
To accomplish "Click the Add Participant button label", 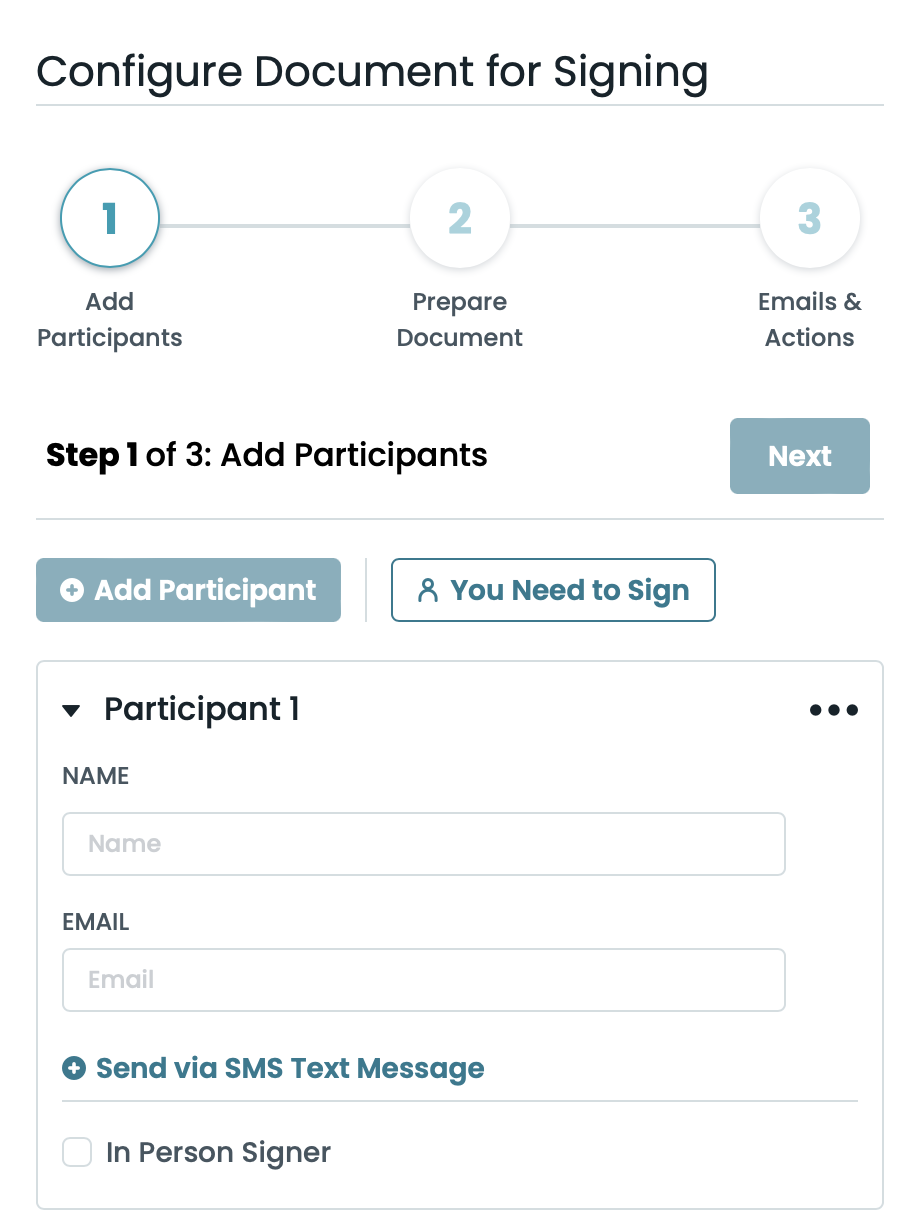I will 205,591.
